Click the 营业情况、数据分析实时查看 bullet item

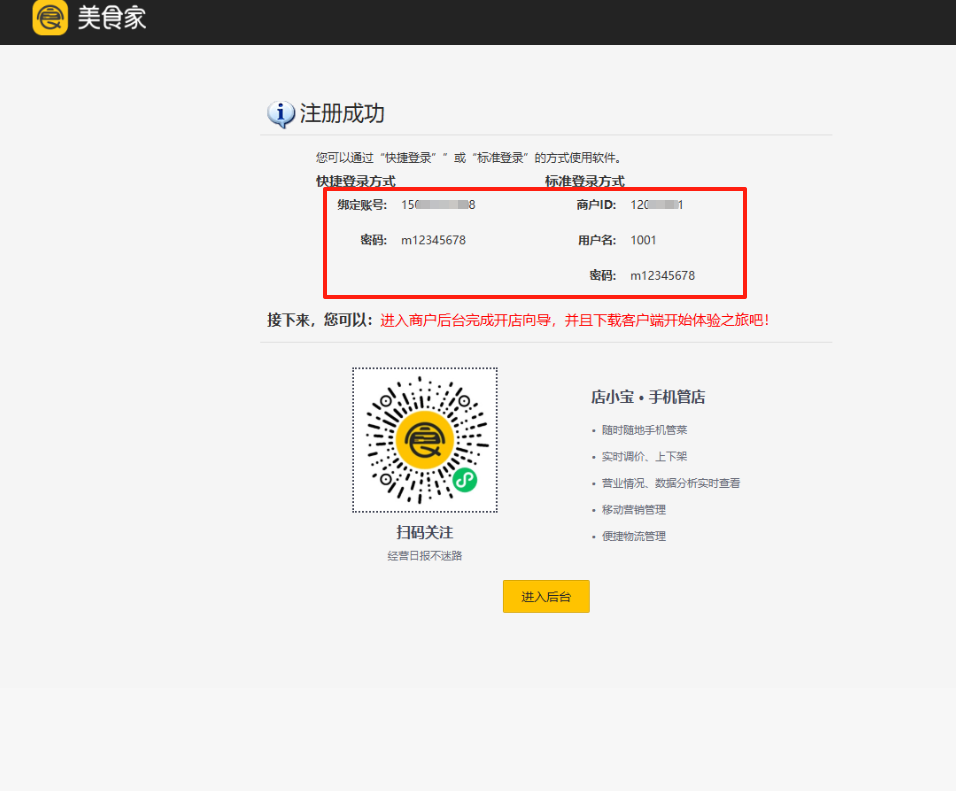point(670,483)
